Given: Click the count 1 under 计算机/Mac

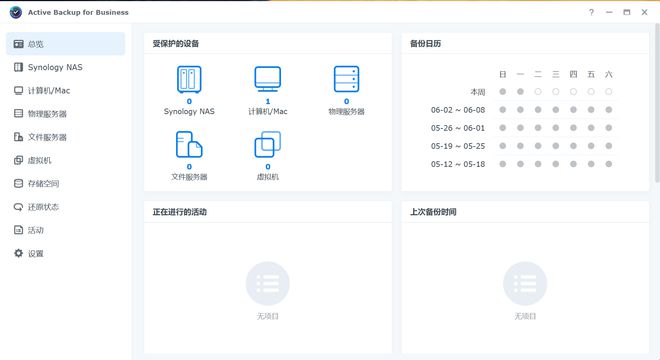Looking at the screenshot, I should click(x=268, y=101).
